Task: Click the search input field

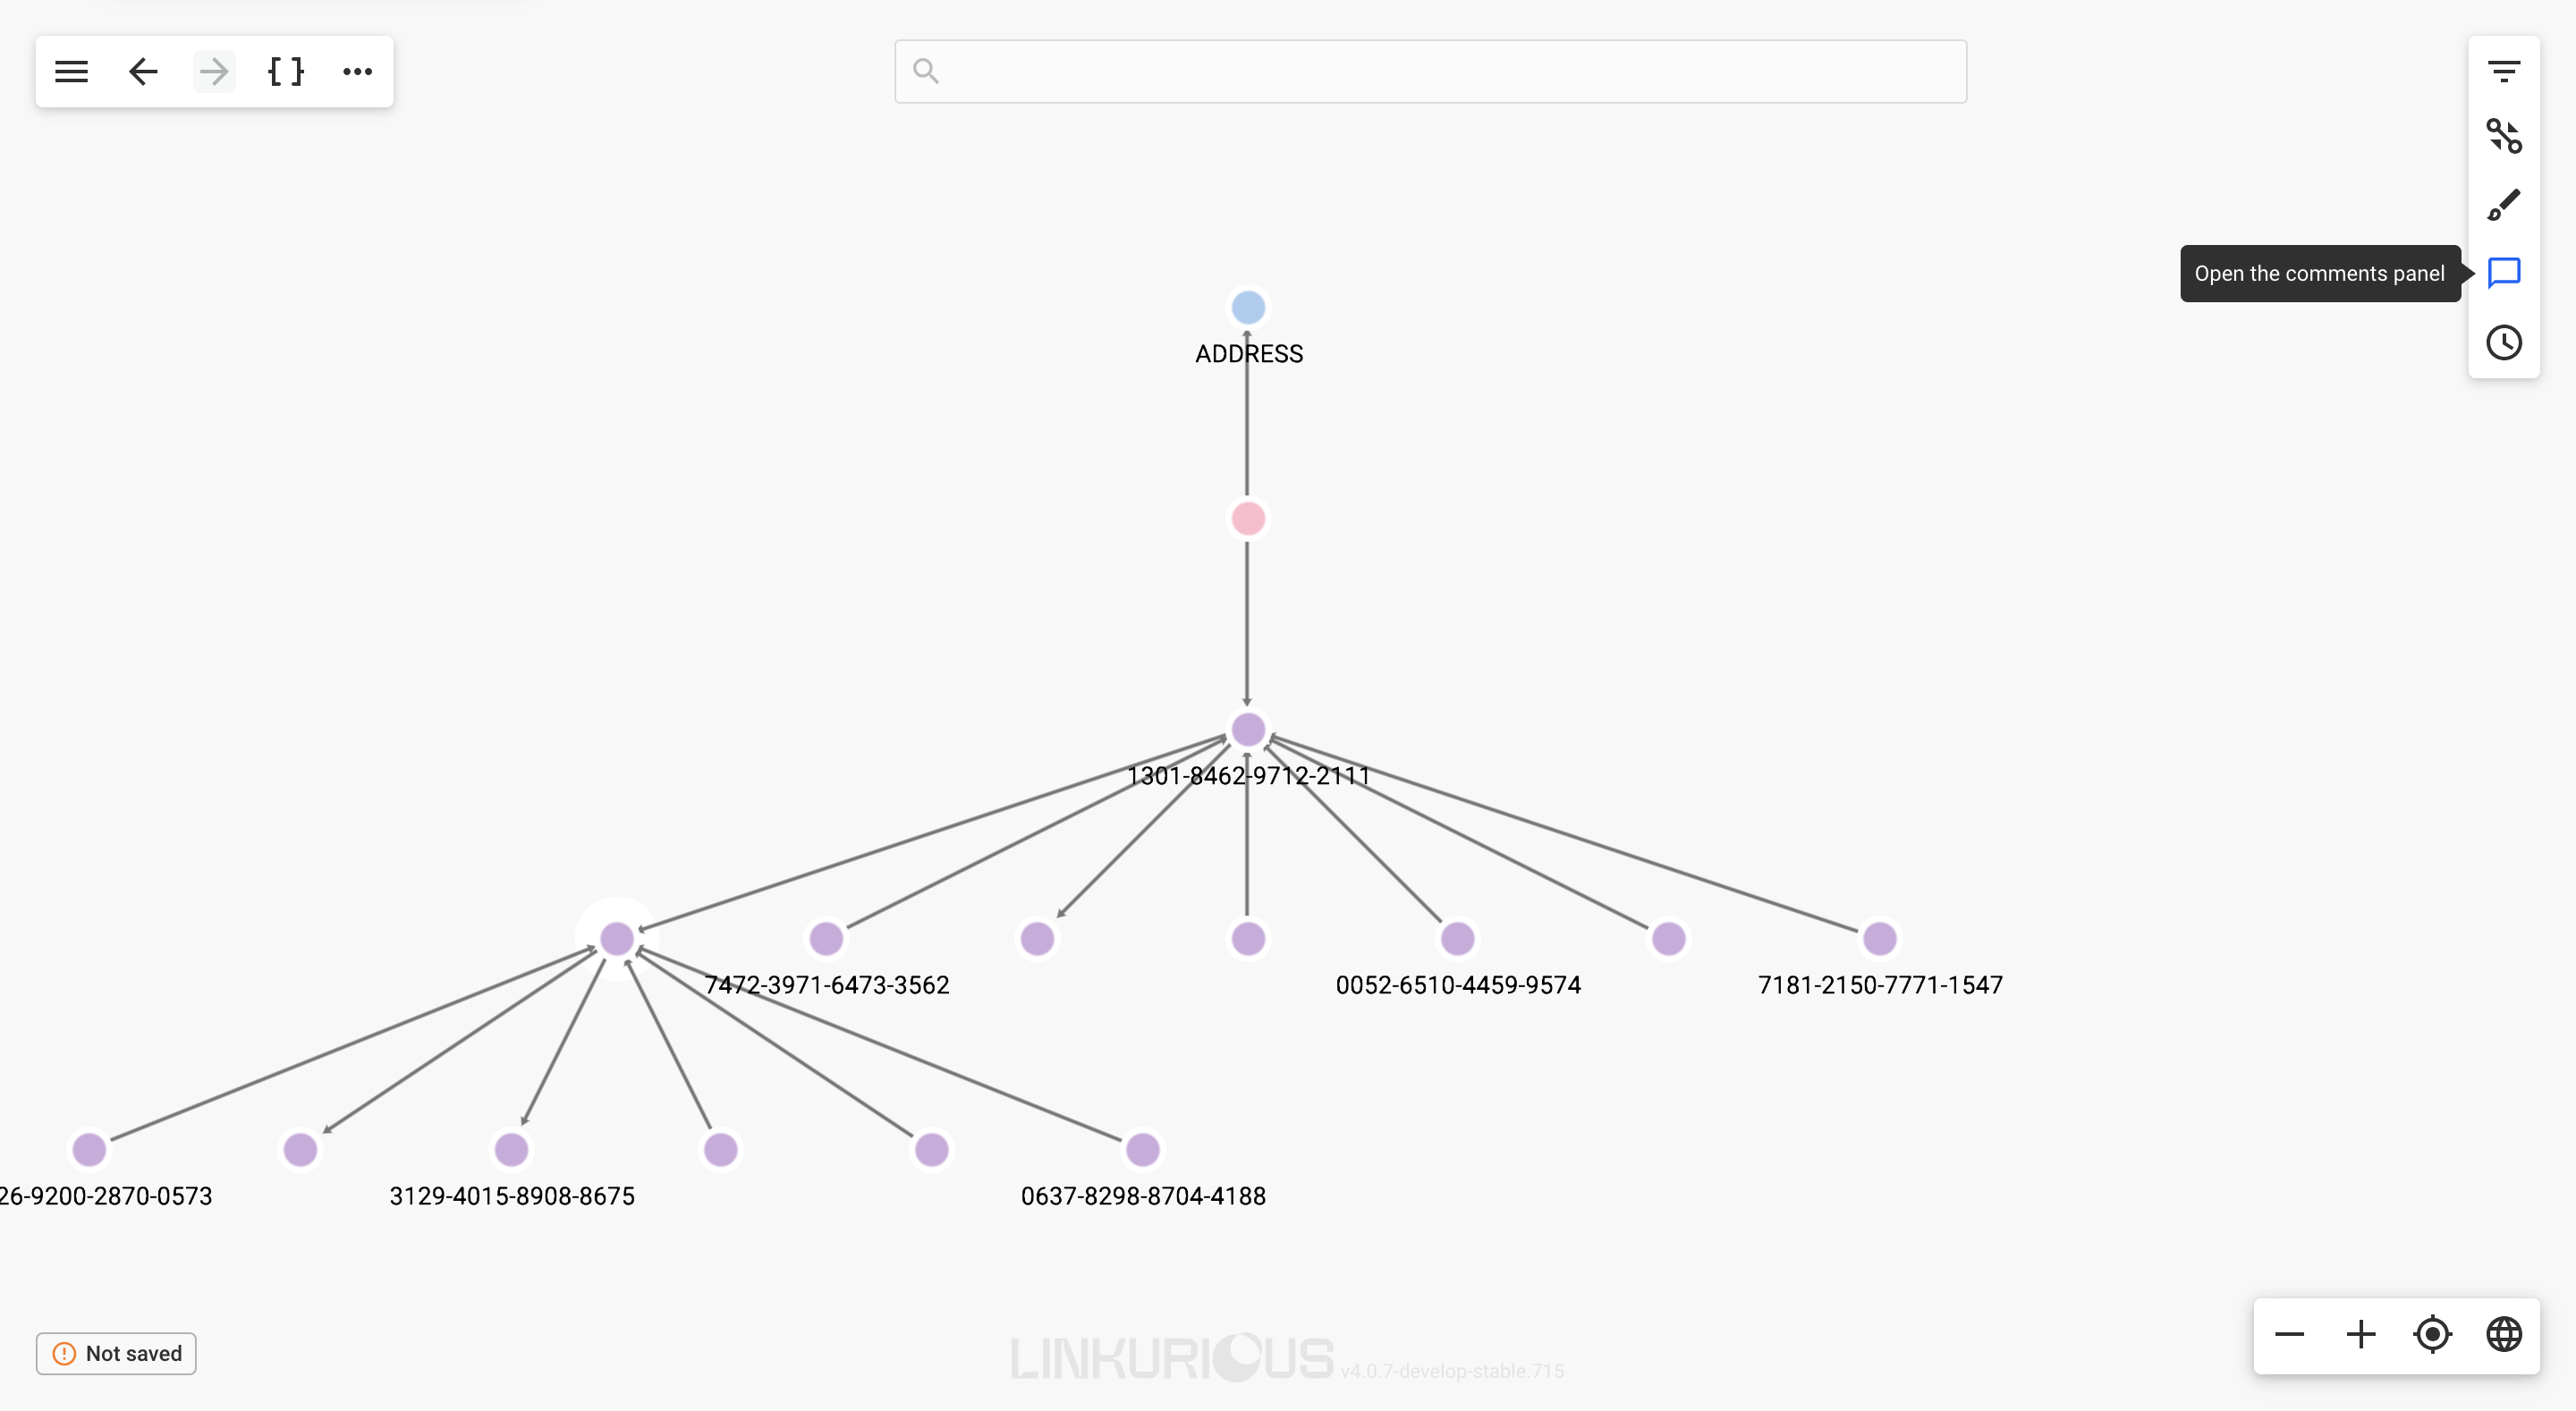Action: click(x=1428, y=72)
